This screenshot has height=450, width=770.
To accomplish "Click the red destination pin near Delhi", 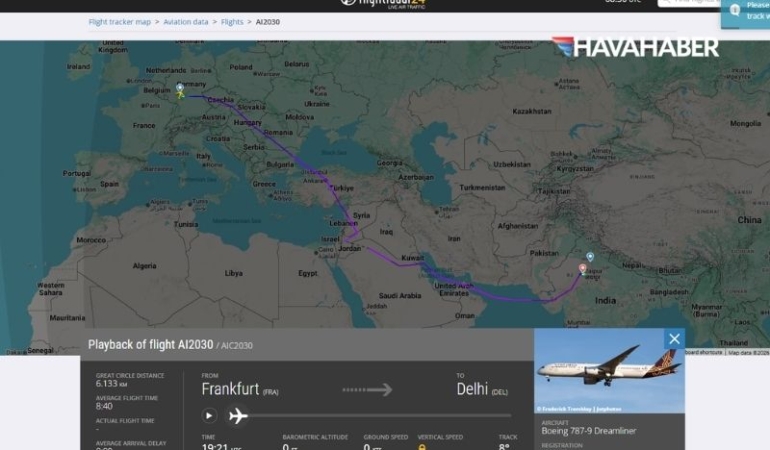I will click(x=582, y=269).
